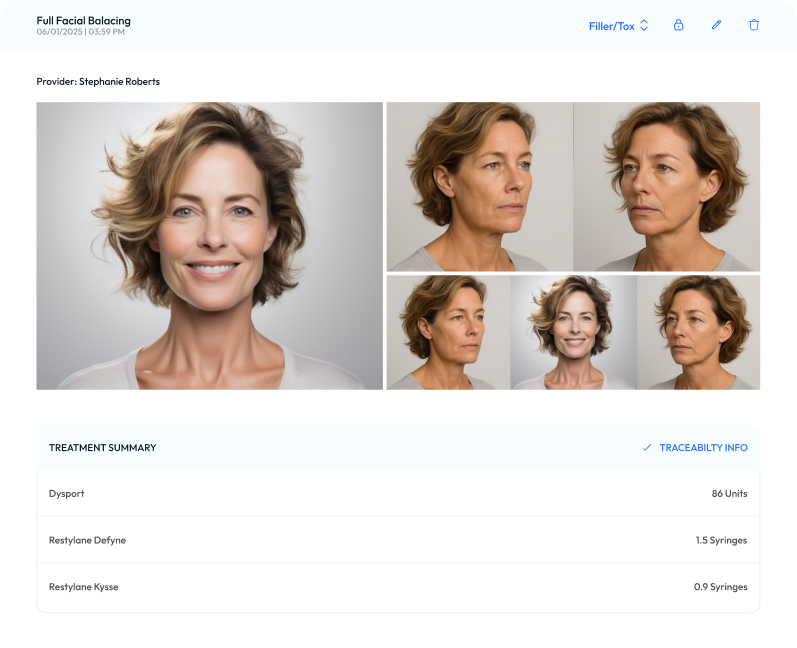Select the top-right side profile photo
Screen dimensions: 797x648
(x=667, y=186)
